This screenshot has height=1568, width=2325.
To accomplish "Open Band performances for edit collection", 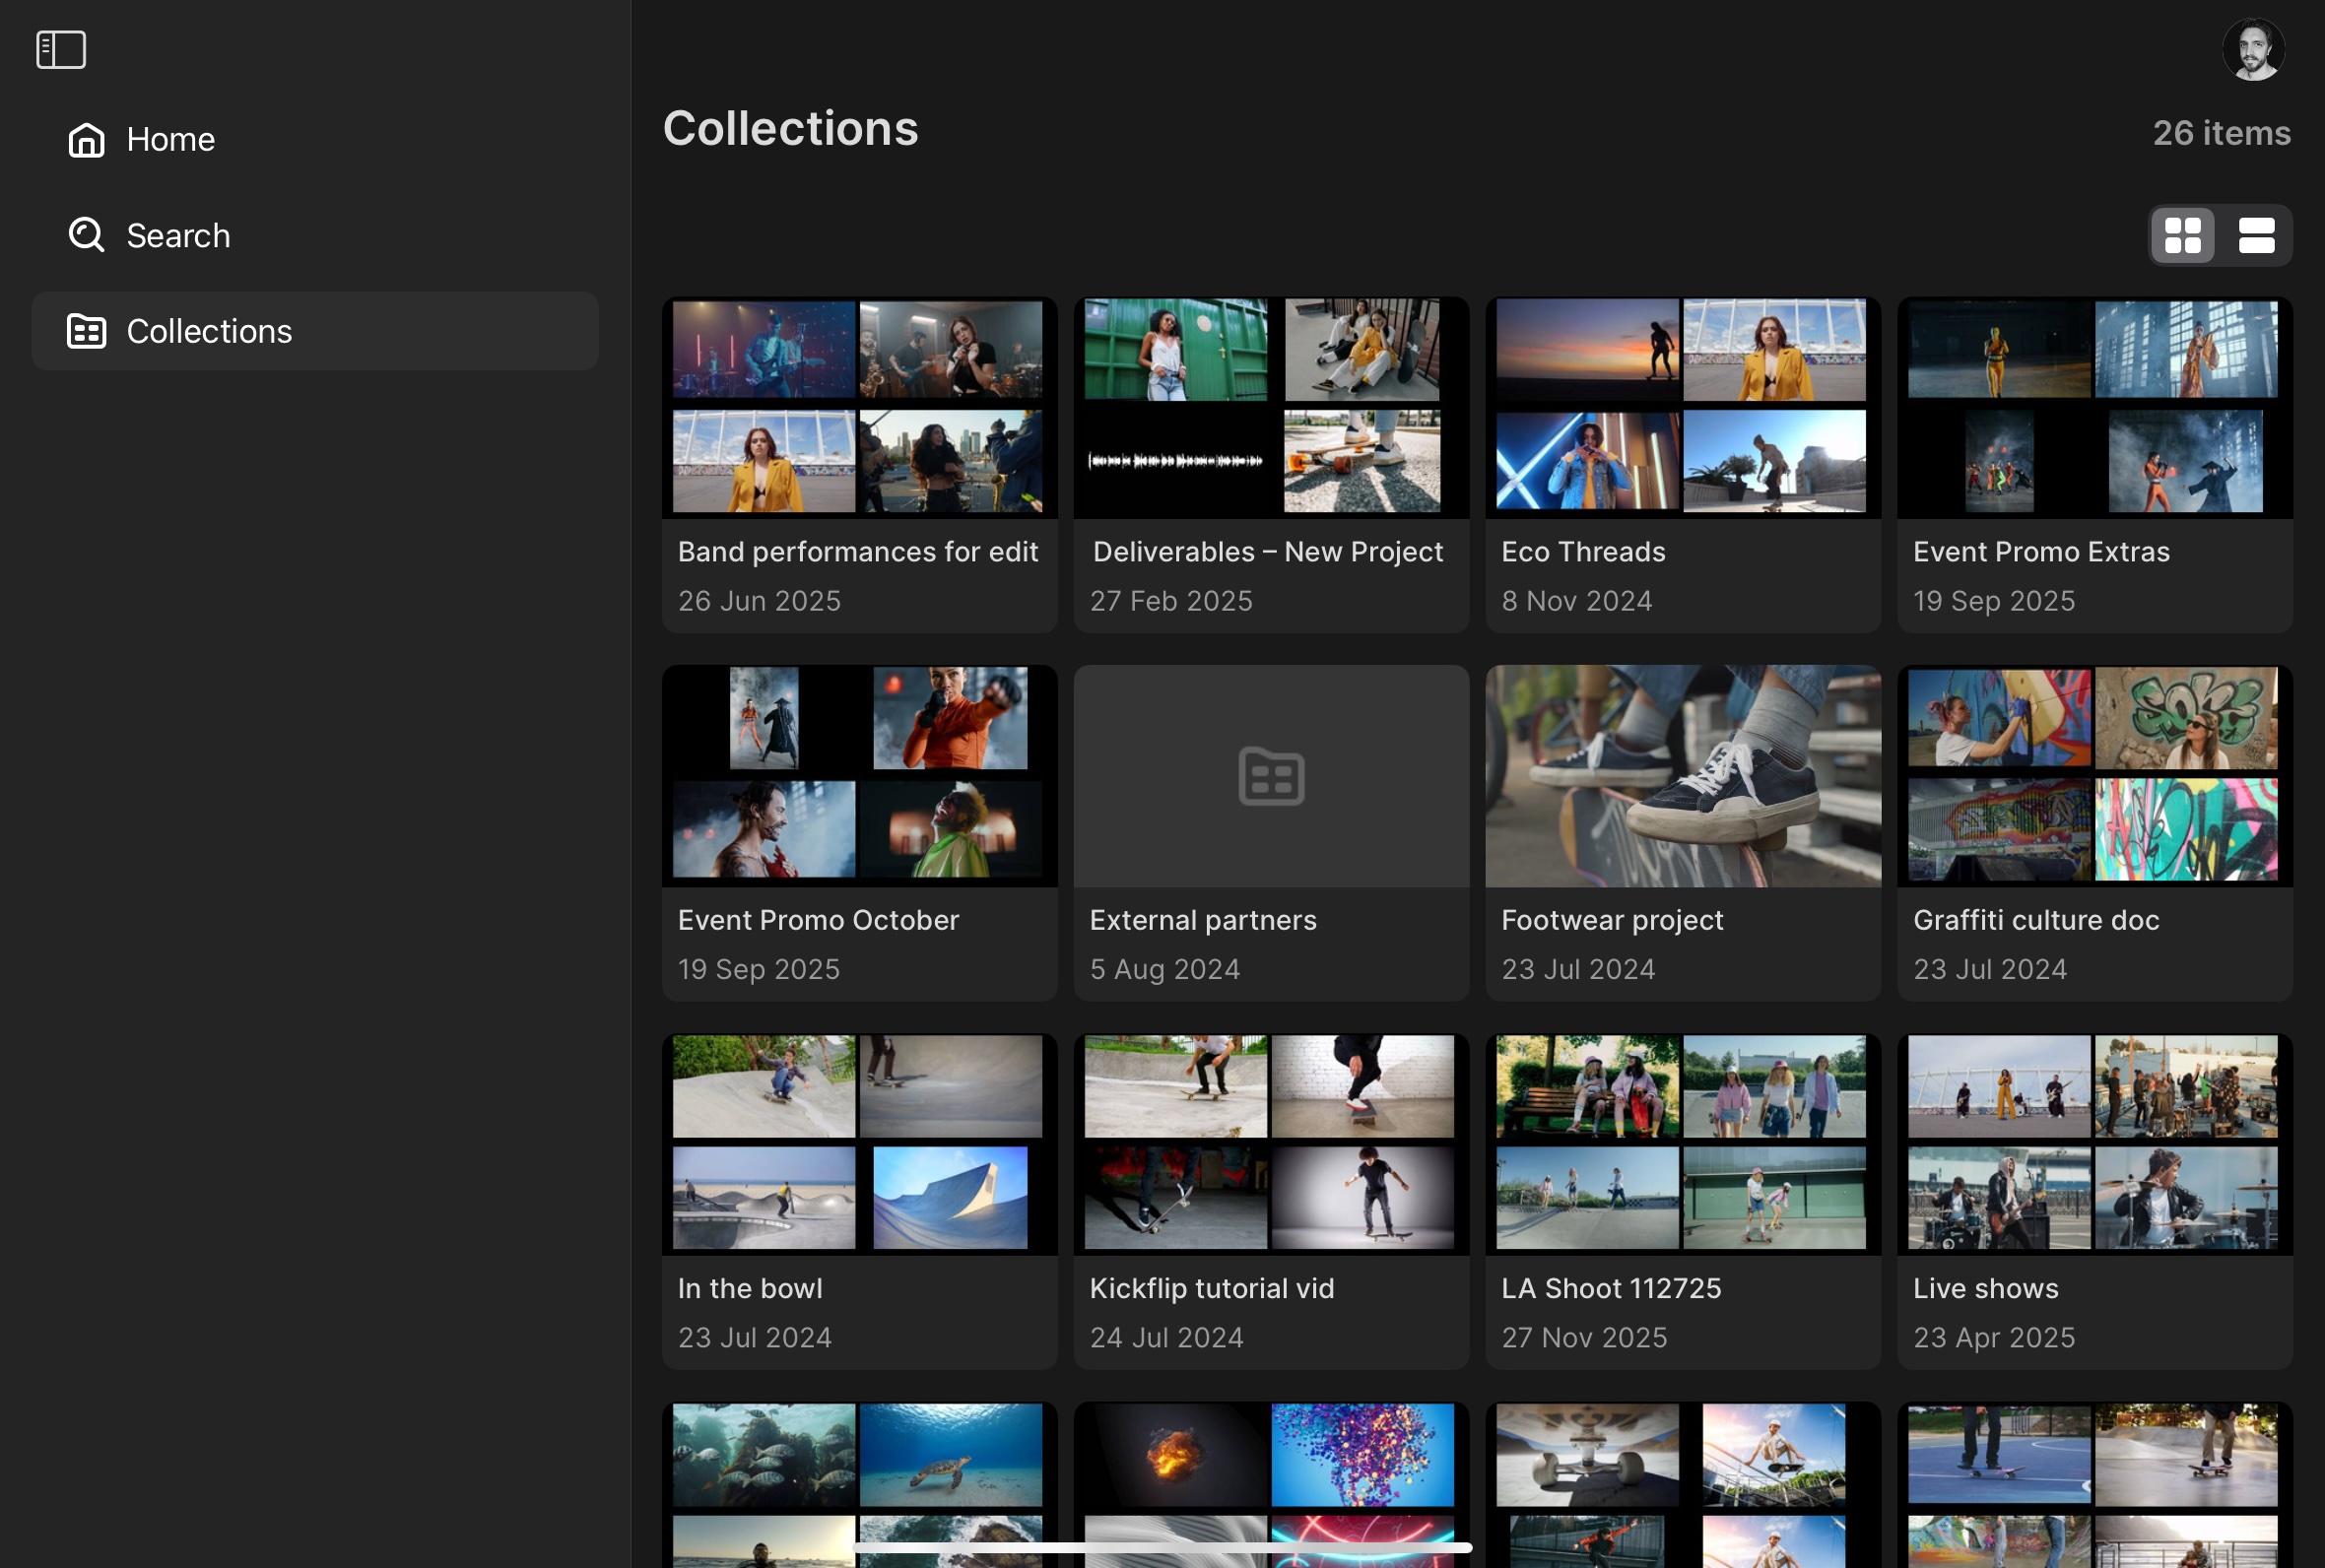I will coord(858,552).
